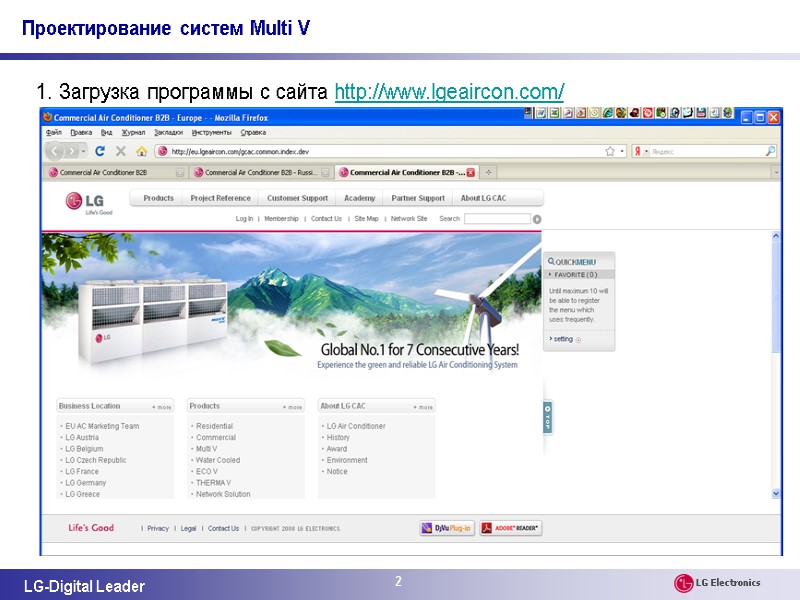800x600 pixels.
Task: Click the Reload page icon in Firefox toolbar
Action: point(100,151)
